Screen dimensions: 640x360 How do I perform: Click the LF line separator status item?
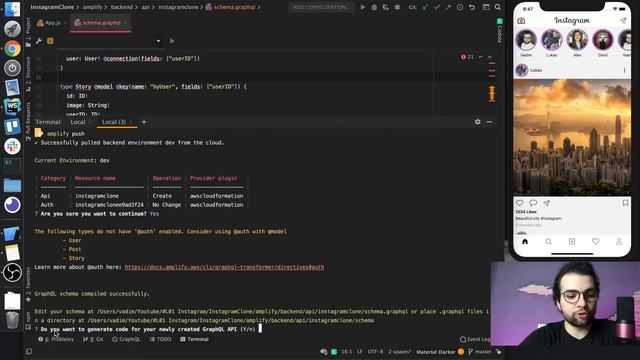click(x=360, y=351)
